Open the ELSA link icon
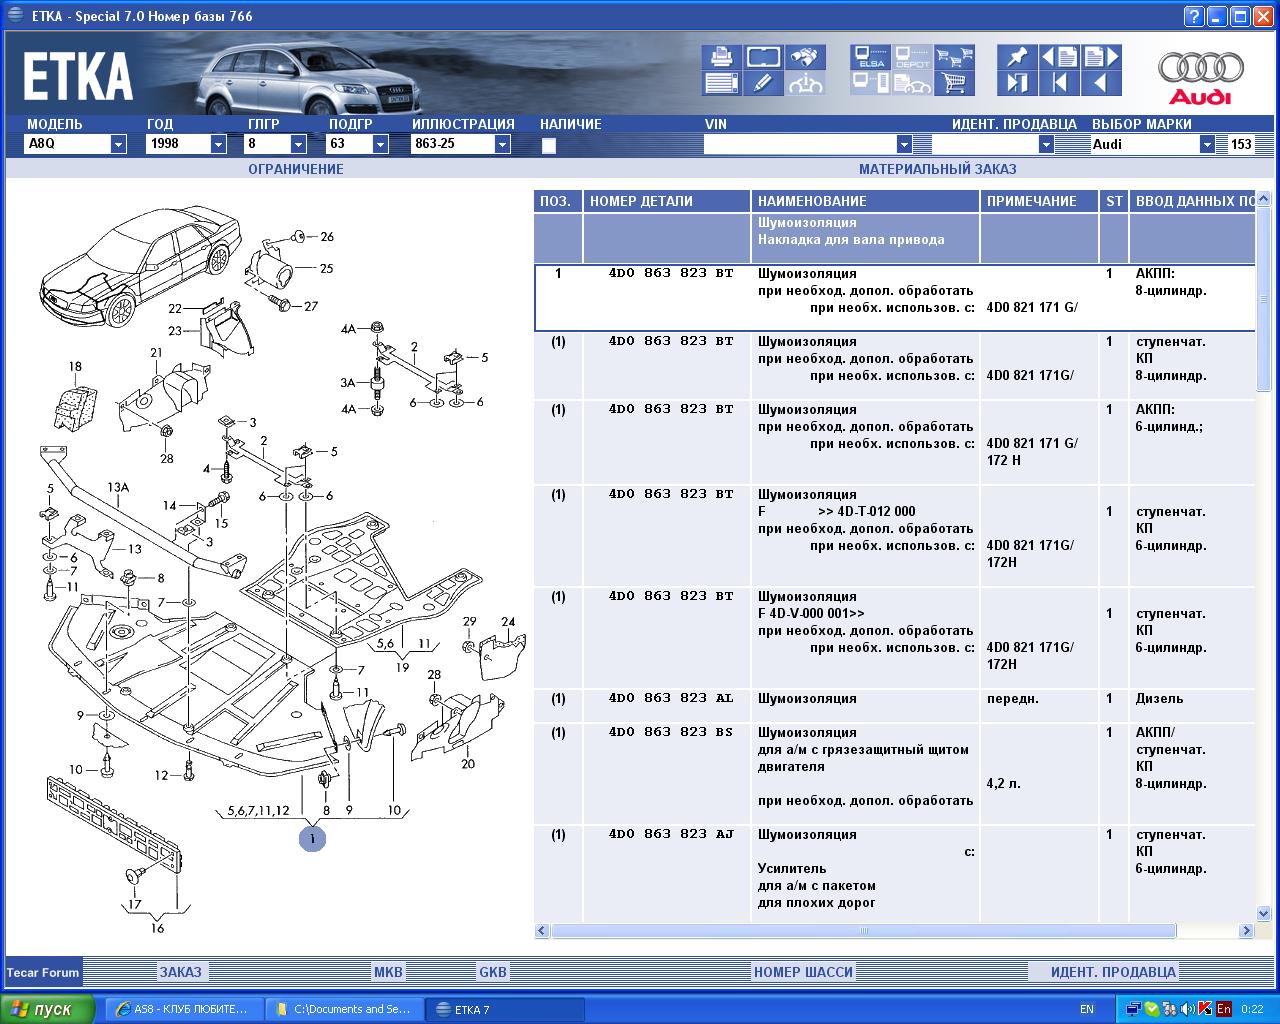Viewport: 1280px width, 1024px height. (870, 57)
